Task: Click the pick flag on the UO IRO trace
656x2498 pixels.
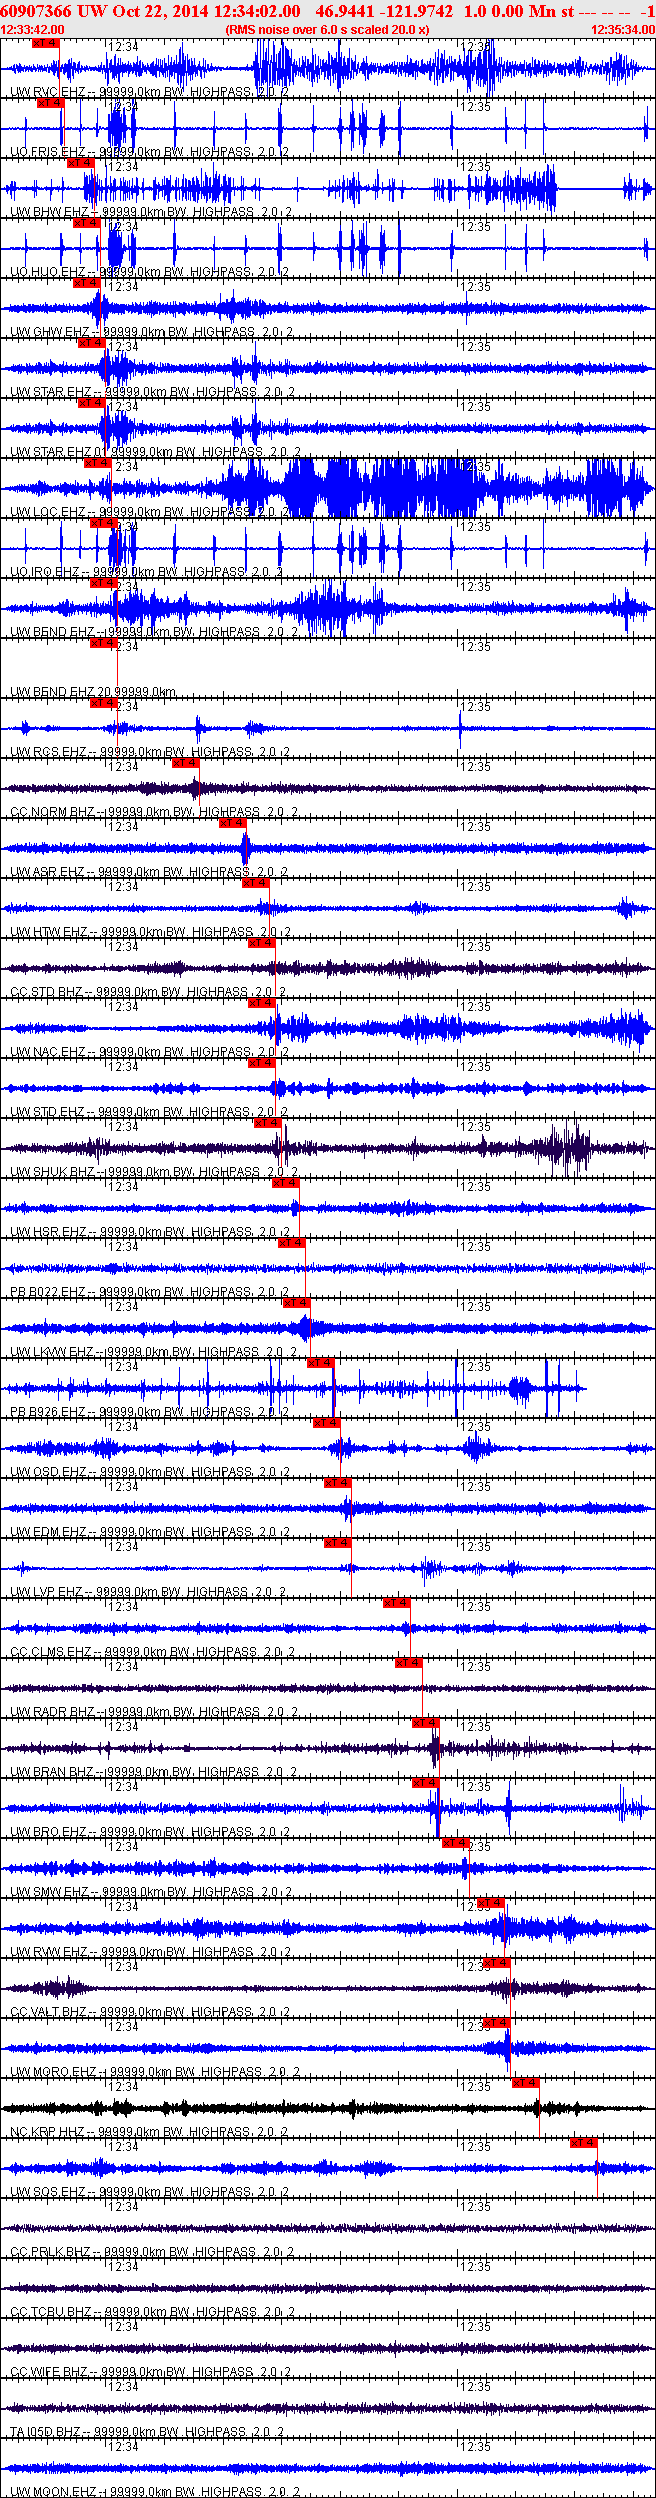Action: point(104,523)
